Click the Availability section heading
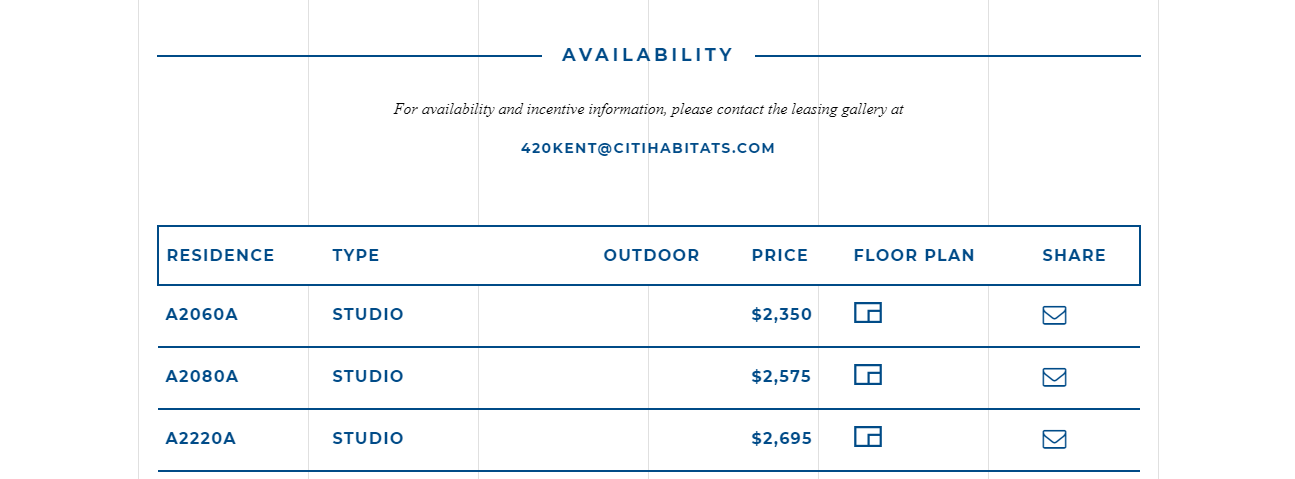Screen dimensions: 1295x479 648,55
